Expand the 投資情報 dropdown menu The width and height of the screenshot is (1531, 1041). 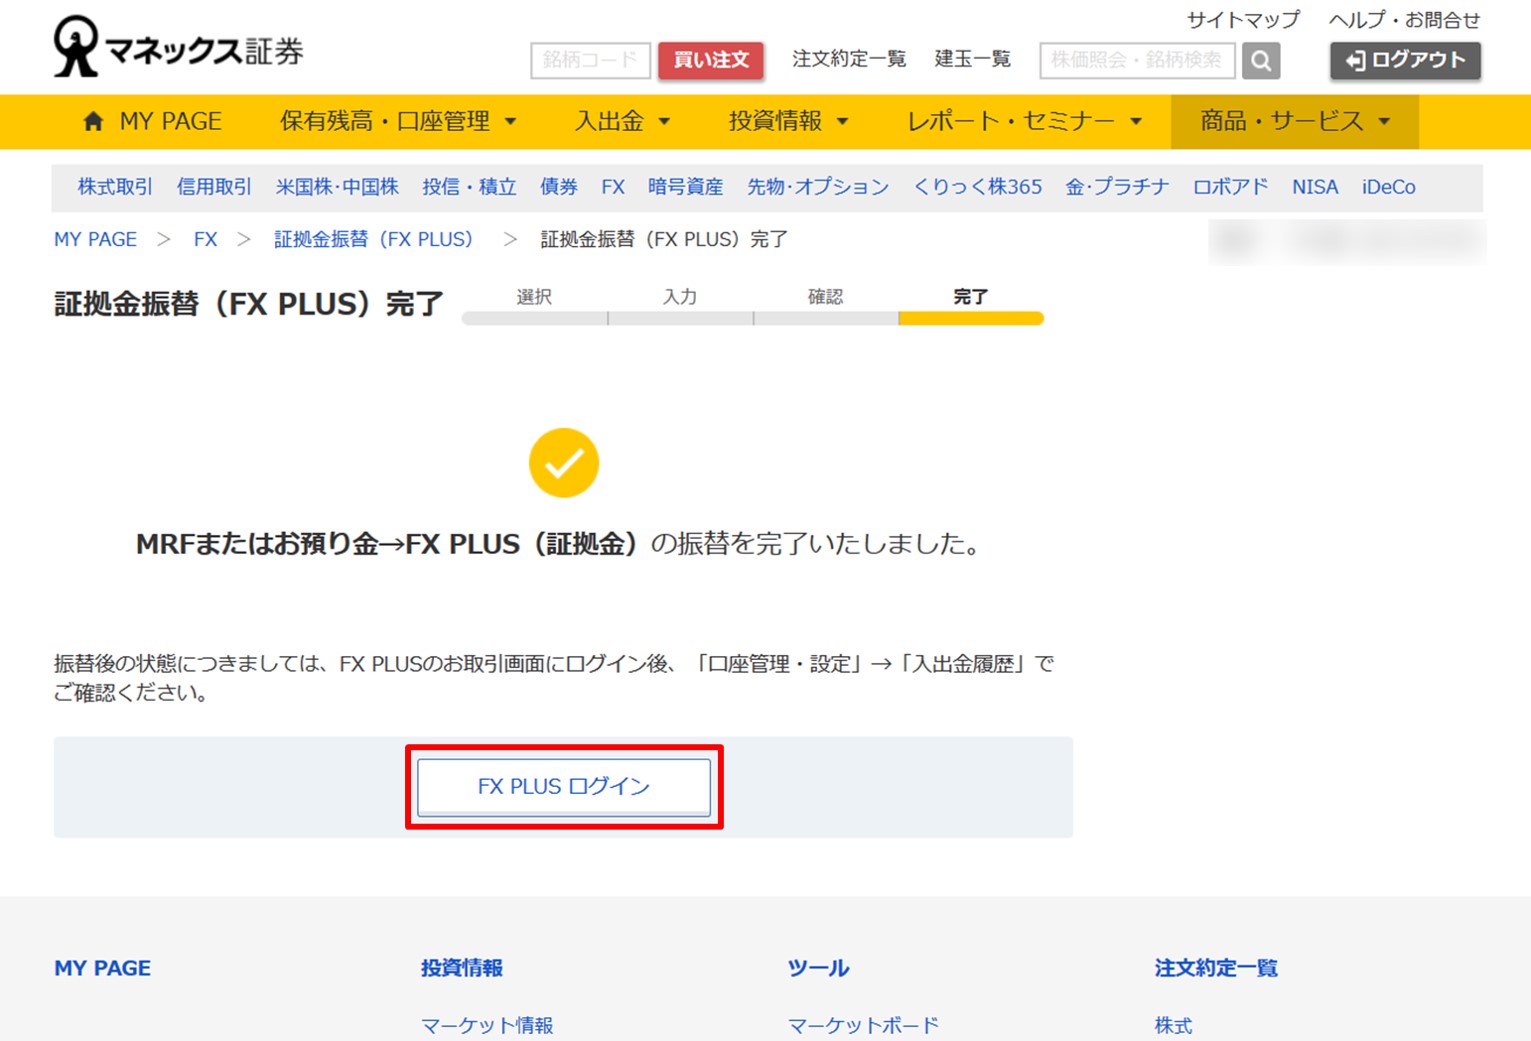click(788, 121)
